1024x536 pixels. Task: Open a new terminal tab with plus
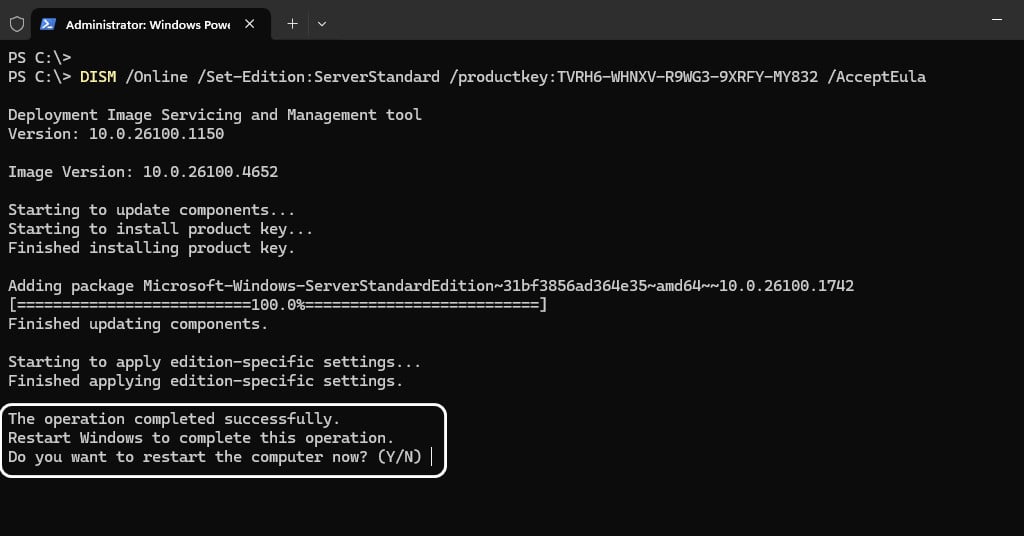tap(293, 24)
